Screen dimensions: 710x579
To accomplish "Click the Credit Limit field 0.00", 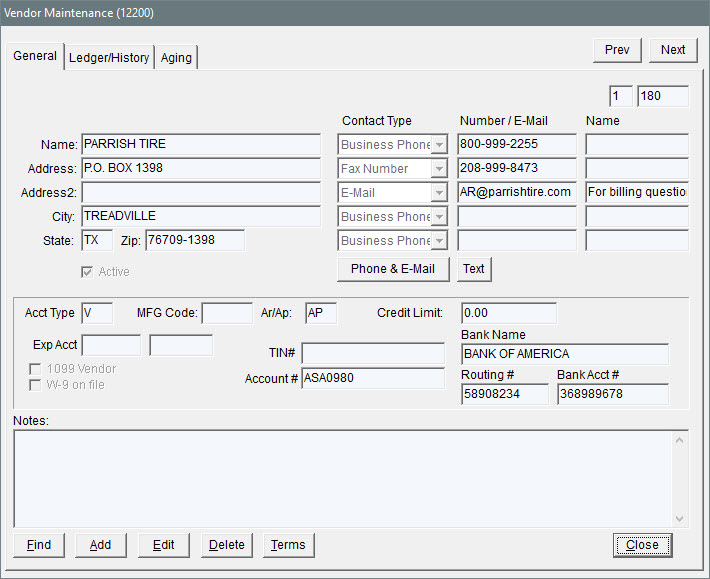I will (509, 313).
